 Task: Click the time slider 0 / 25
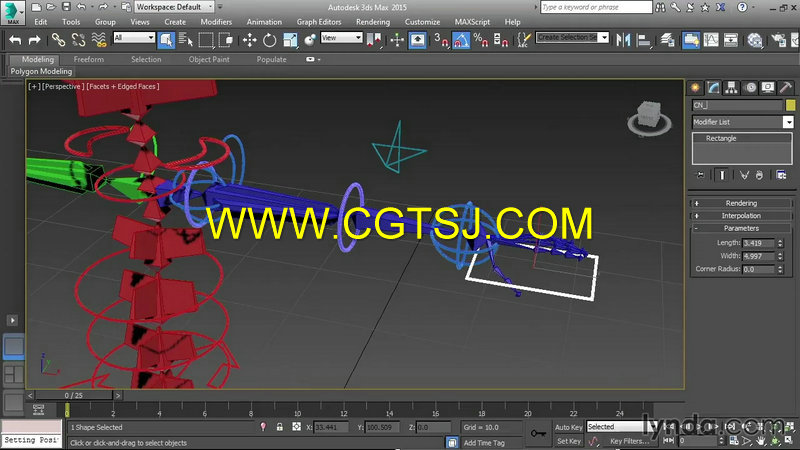tap(73, 395)
